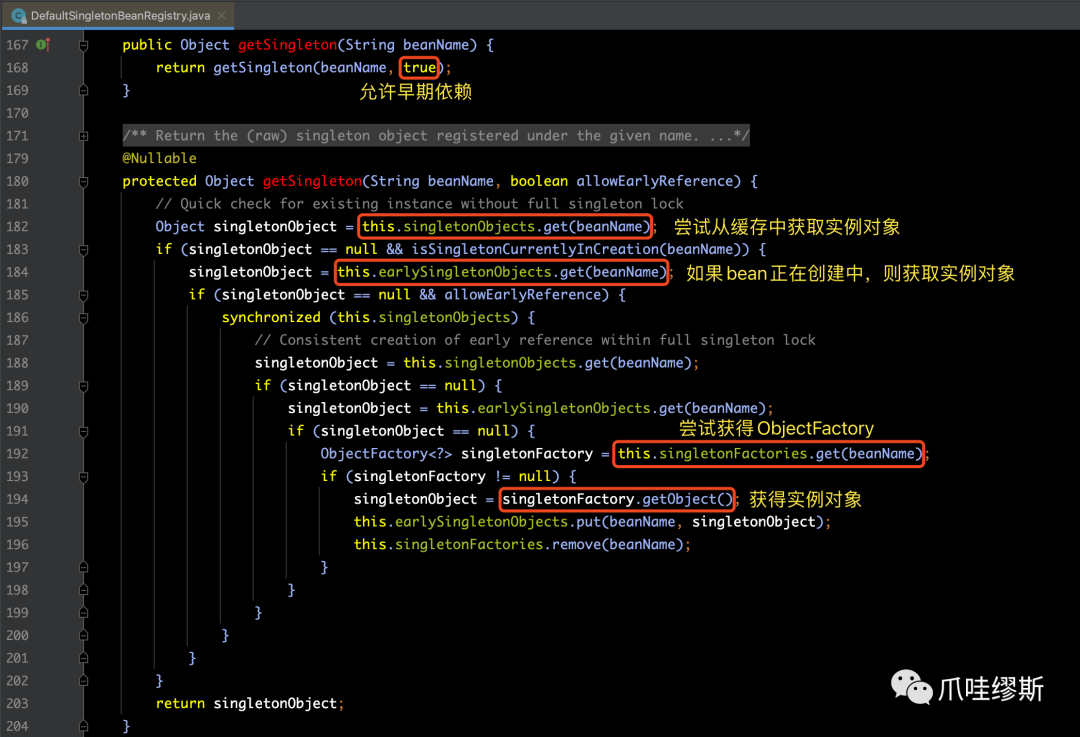
Task: Fold the if block at line 183
Action: click(x=83, y=250)
